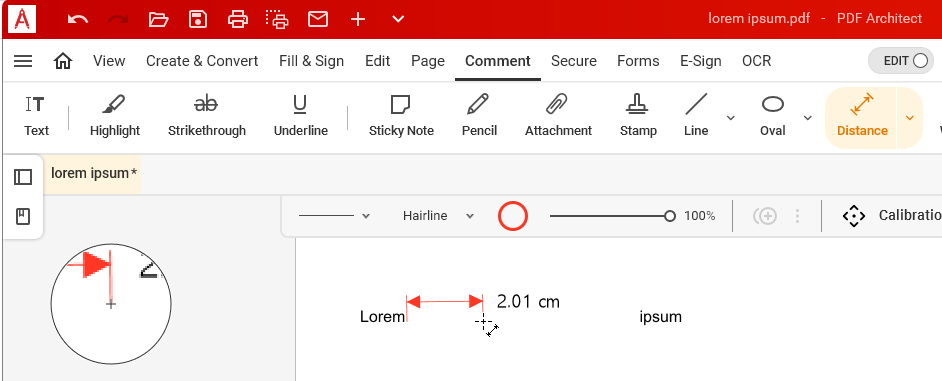Select the Comment tab
Screen dimensions: 942x381
[x=497, y=61]
